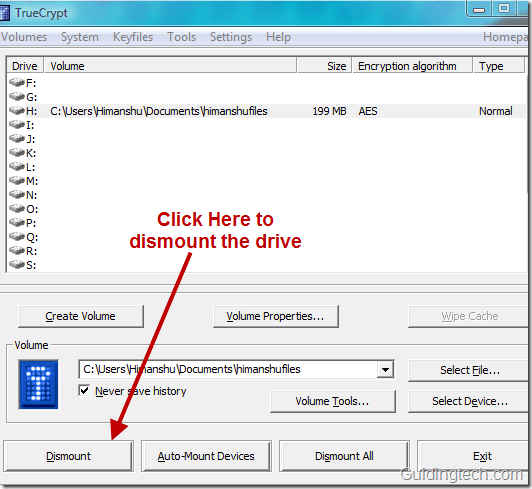Image resolution: width=532 pixels, height=489 pixels.
Task: Sort by Encryption algorithm column header
Action: tap(412, 66)
